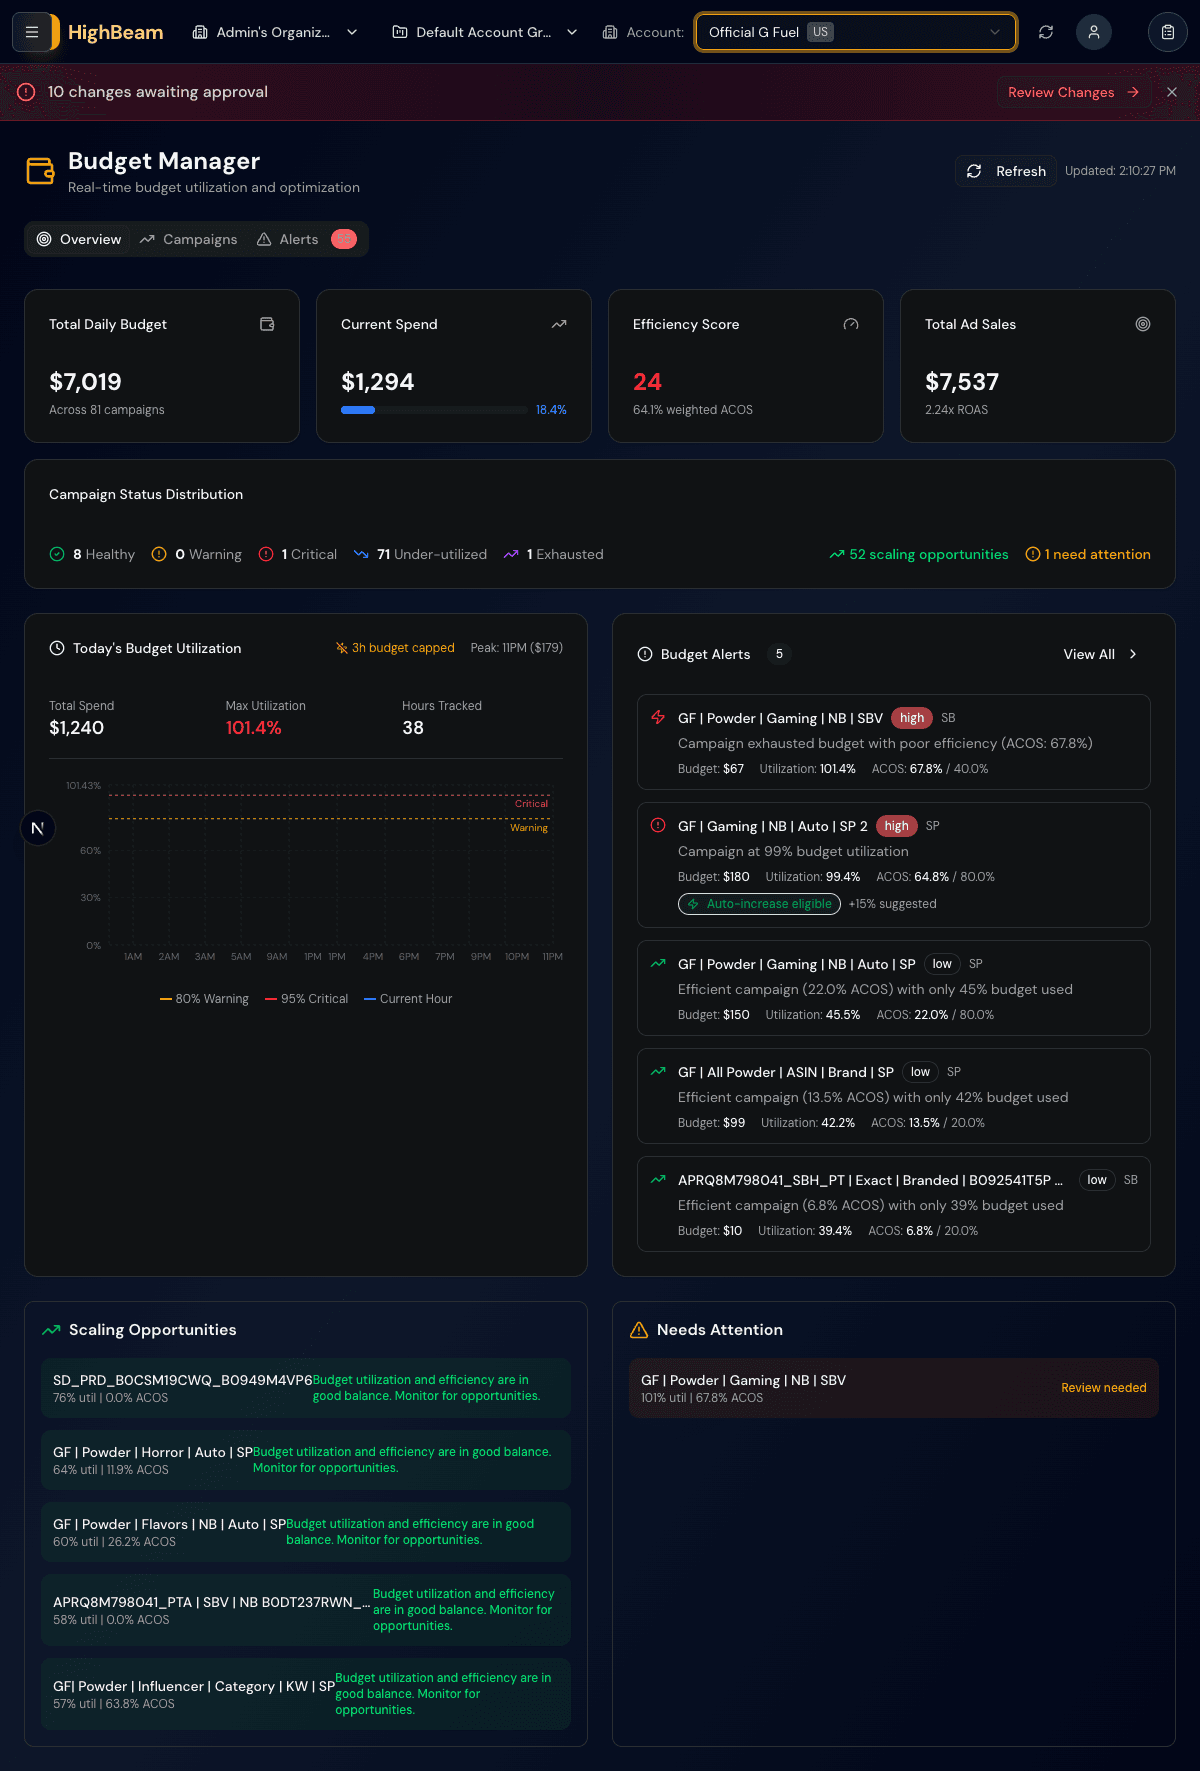Click the Budget Alerts info icon
Image resolution: width=1200 pixels, height=1771 pixels.
coord(645,654)
